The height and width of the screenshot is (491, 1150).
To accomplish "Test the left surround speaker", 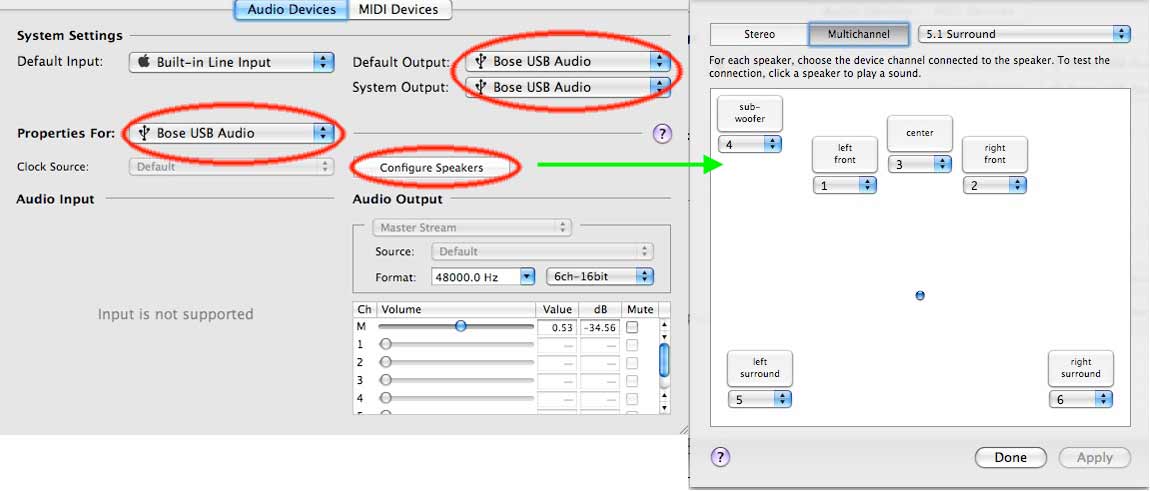I will (x=760, y=368).
